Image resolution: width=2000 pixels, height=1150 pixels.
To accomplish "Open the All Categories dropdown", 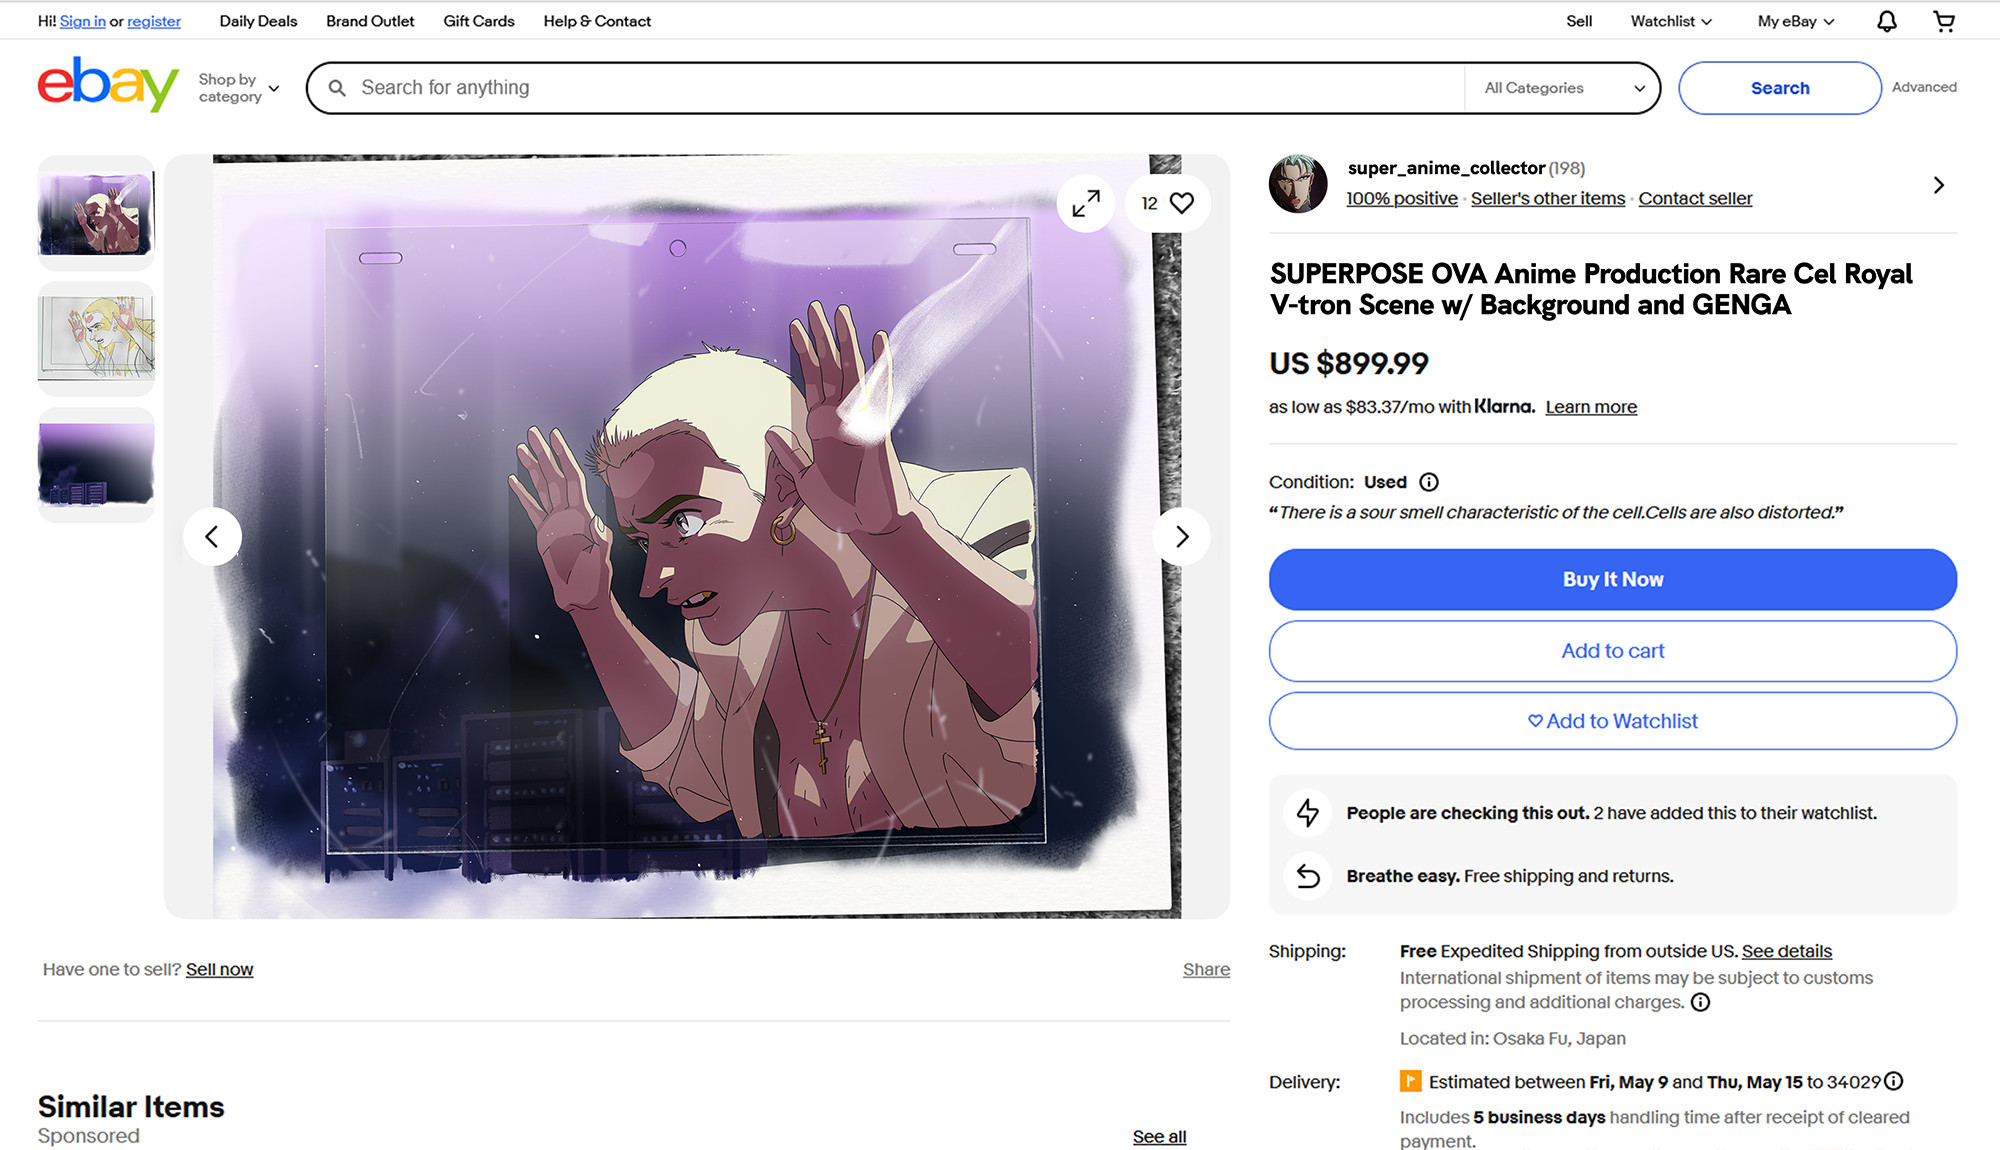I will tap(1563, 88).
